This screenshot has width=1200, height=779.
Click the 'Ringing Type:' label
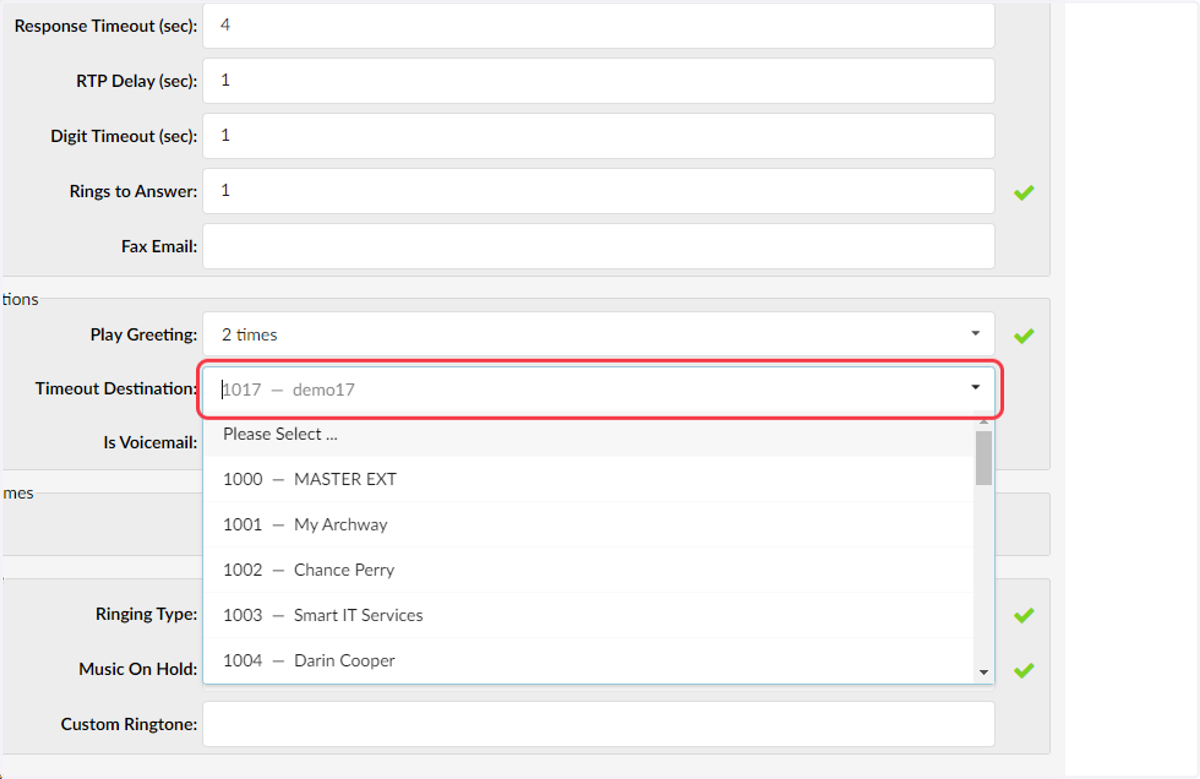(146, 614)
